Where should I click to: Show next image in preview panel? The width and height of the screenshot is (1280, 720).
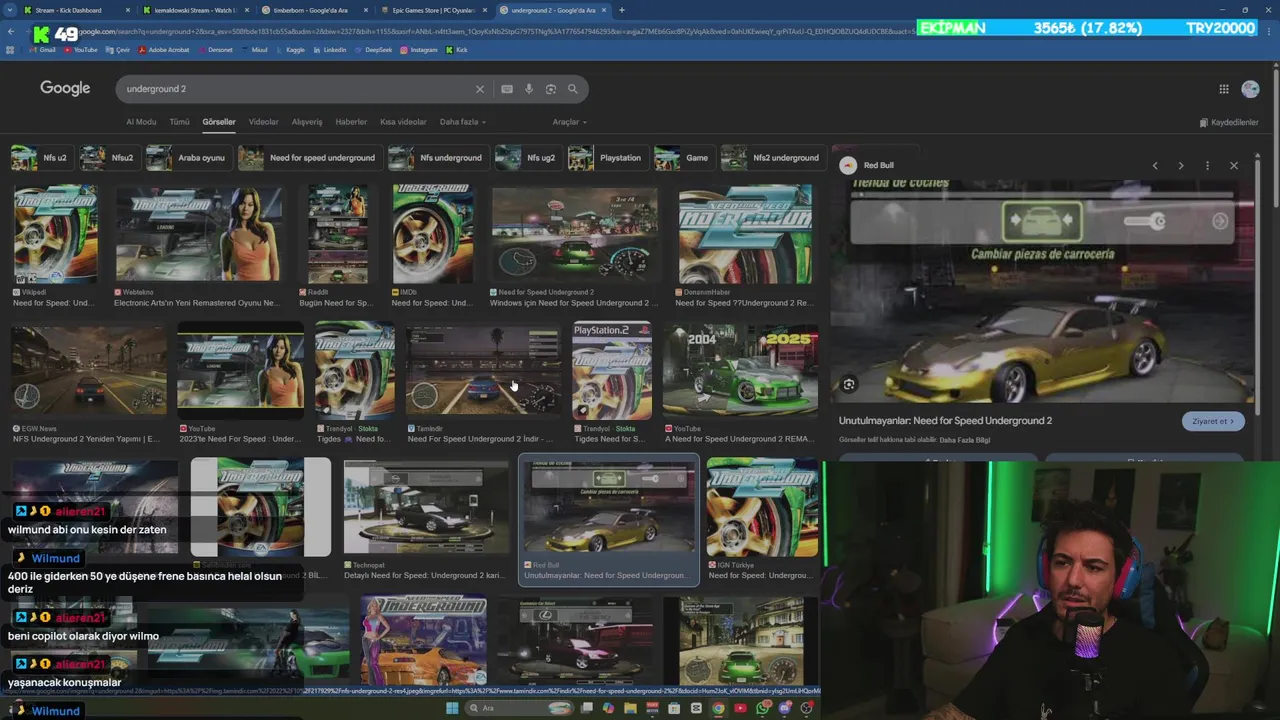pyautogui.click(x=1181, y=165)
